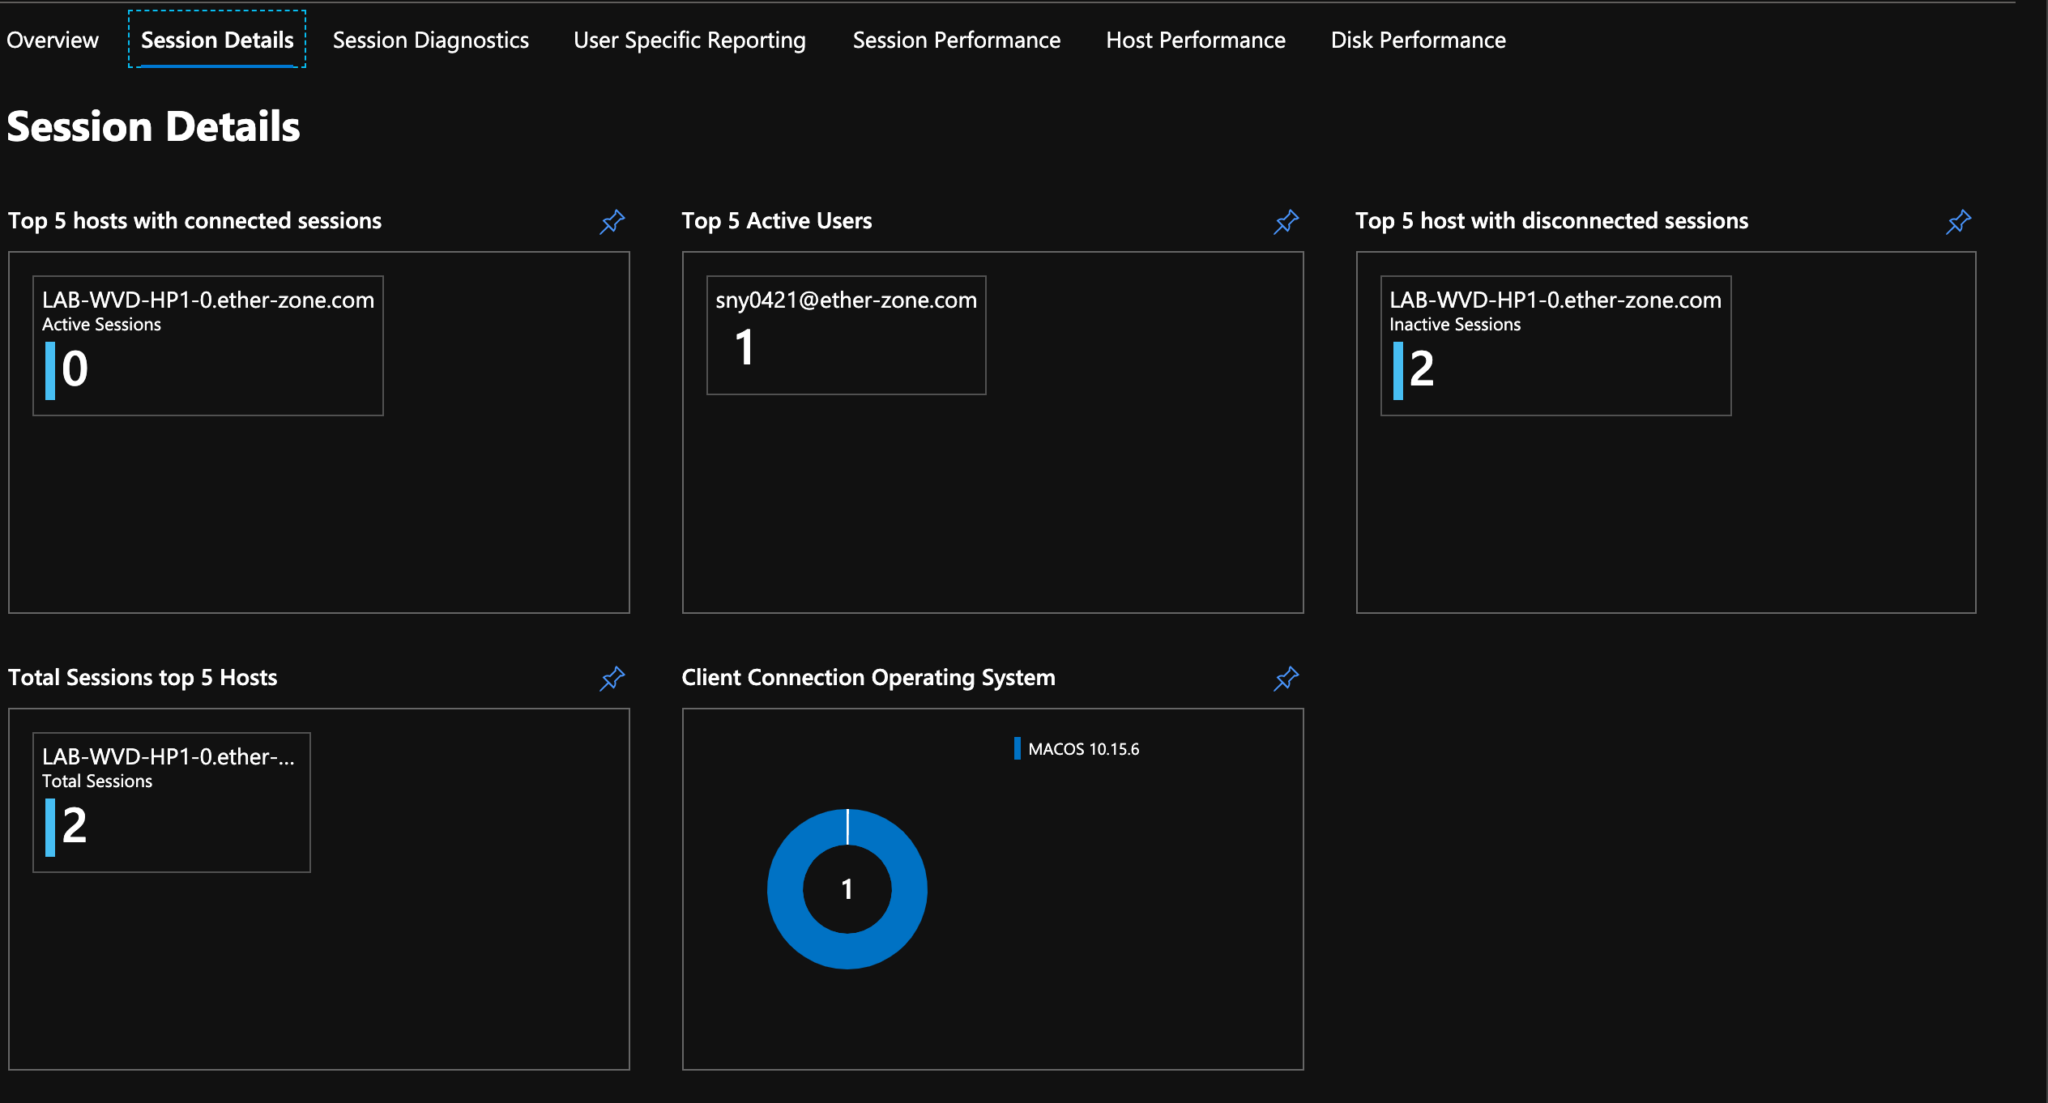Viewport: 2048px width, 1103px height.
Task: Click the center value of the donut chart
Action: [847, 889]
